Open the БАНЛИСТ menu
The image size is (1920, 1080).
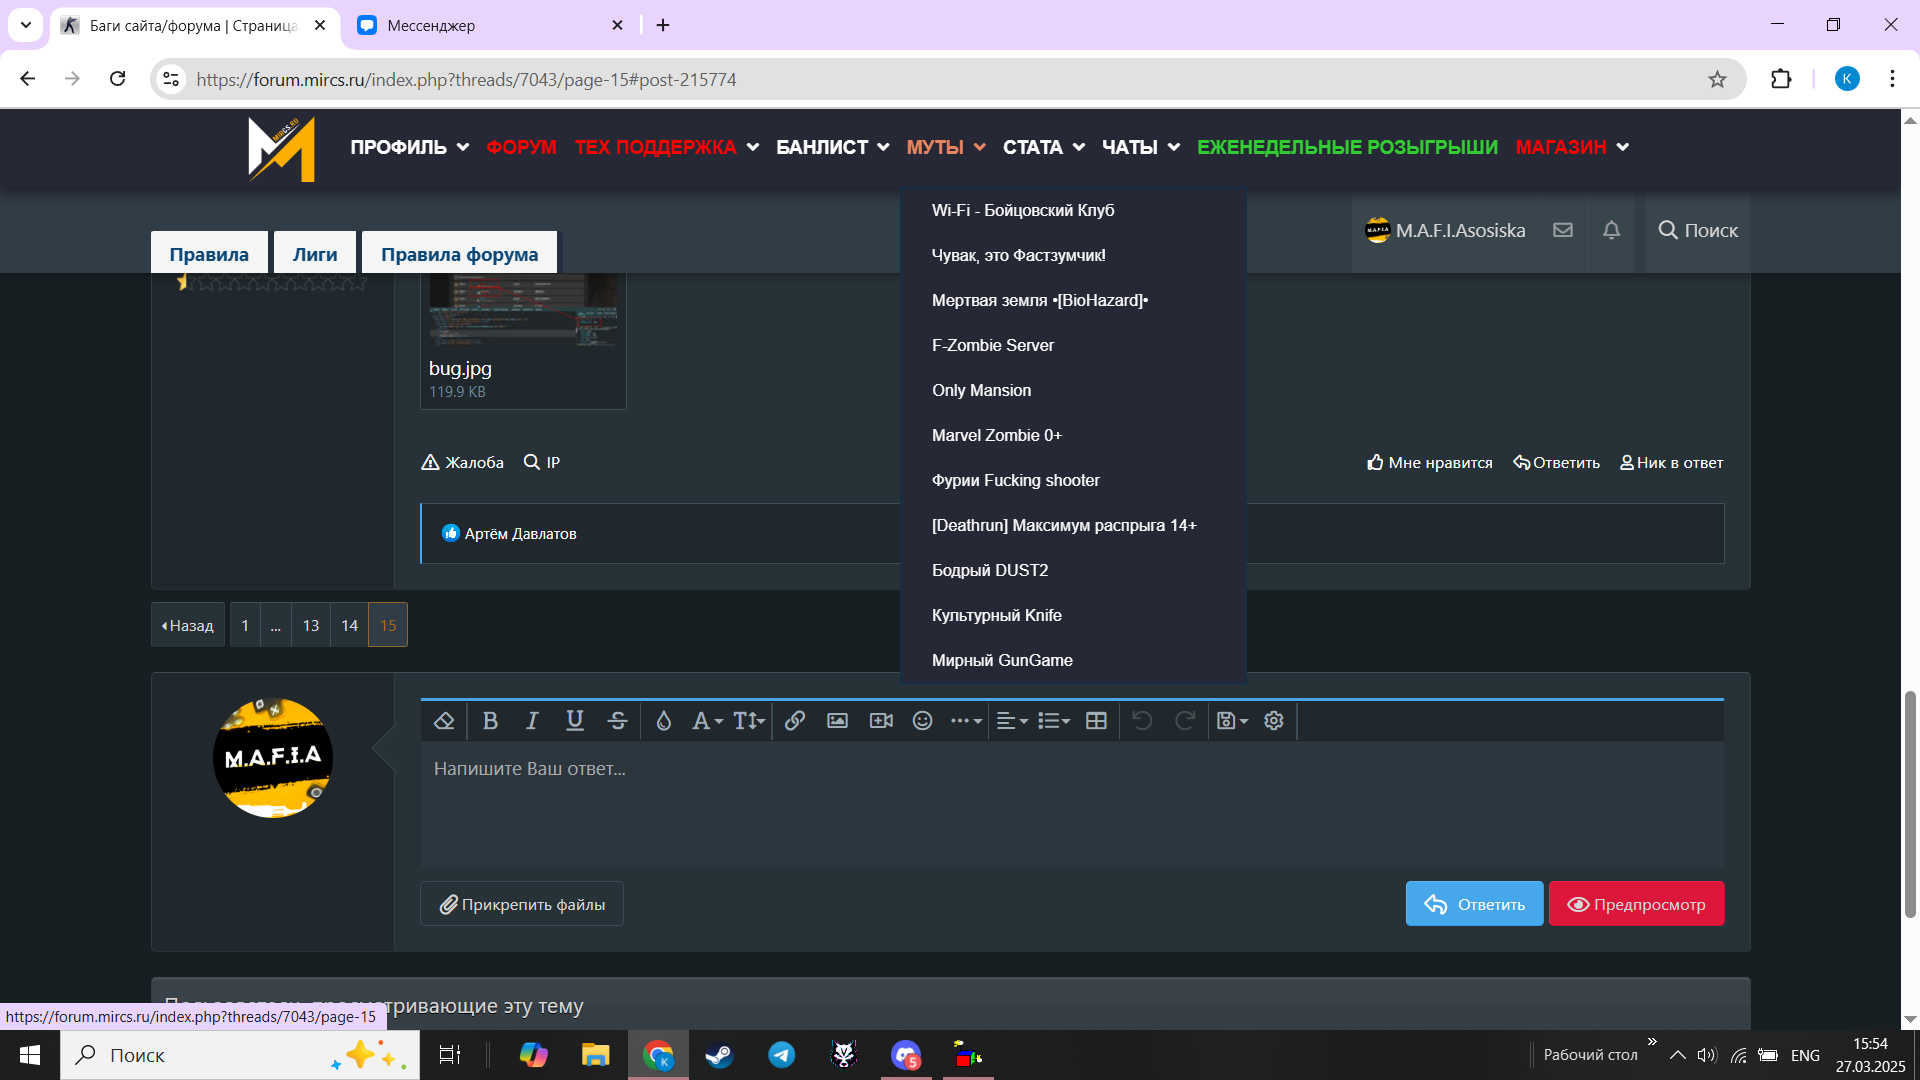pyautogui.click(x=832, y=147)
